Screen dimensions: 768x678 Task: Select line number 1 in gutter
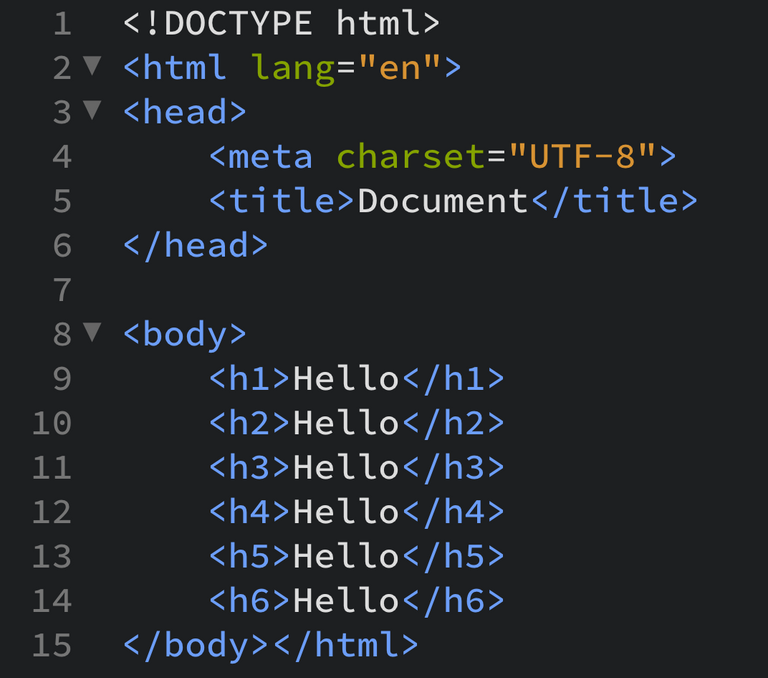click(63, 24)
